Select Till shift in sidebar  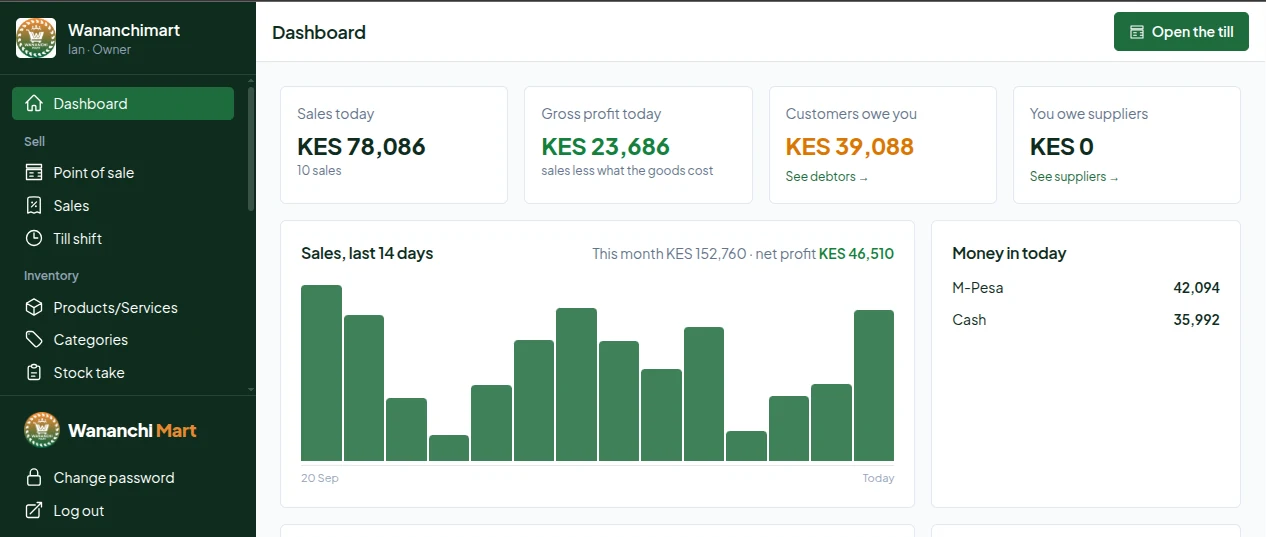(123, 238)
